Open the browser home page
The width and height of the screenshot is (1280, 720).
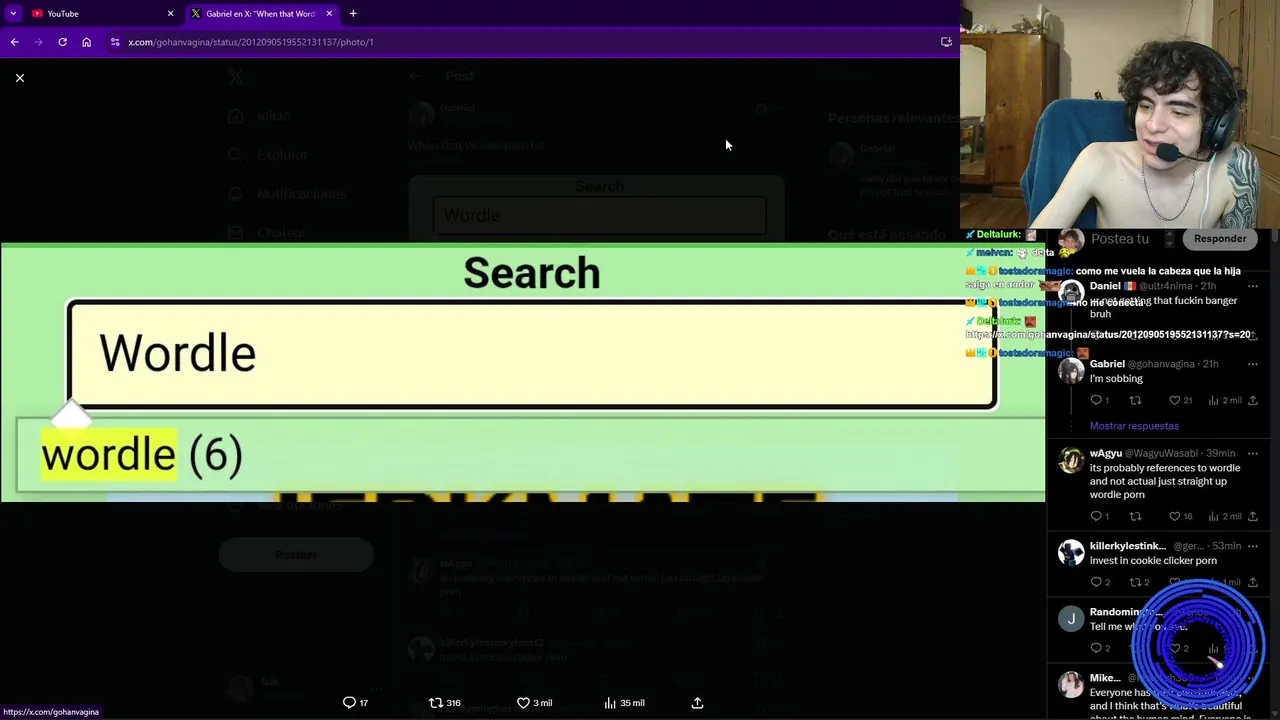click(x=86, y=42)
